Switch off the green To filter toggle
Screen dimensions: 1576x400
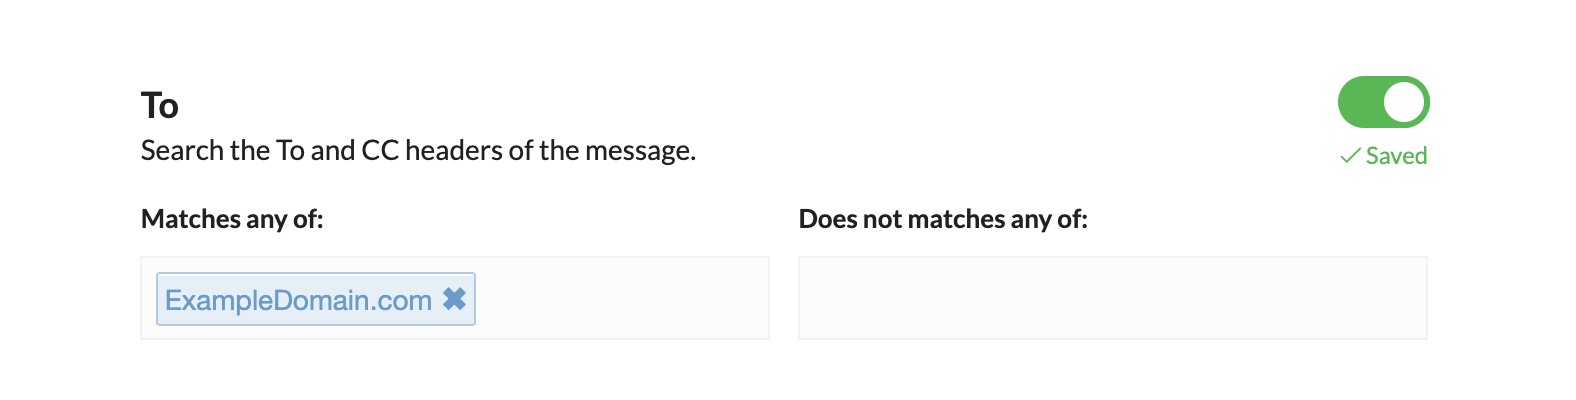[x=1384, y=102]
